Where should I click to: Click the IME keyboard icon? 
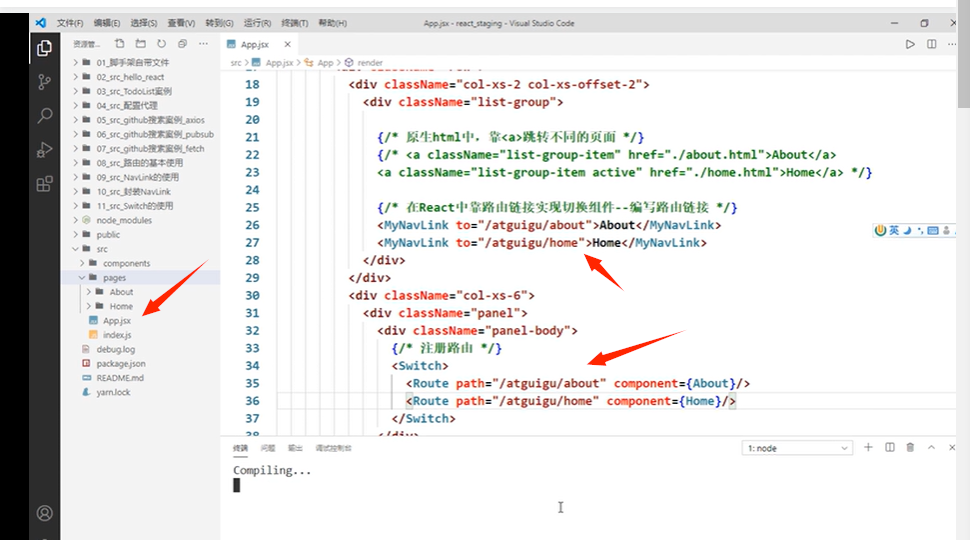933,231
